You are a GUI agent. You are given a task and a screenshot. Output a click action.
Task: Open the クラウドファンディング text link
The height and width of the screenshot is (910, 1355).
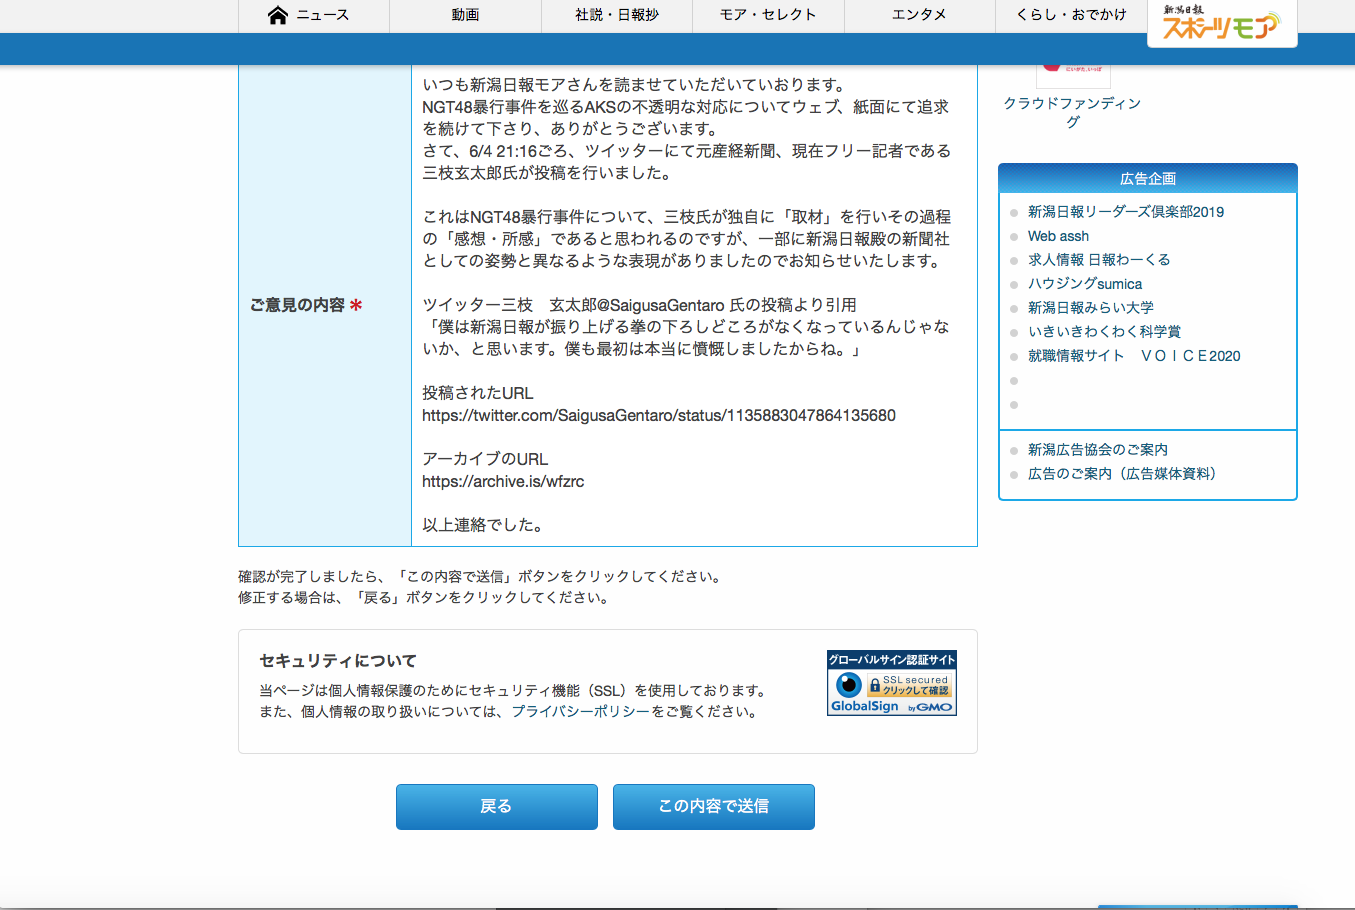[1073, 112]
